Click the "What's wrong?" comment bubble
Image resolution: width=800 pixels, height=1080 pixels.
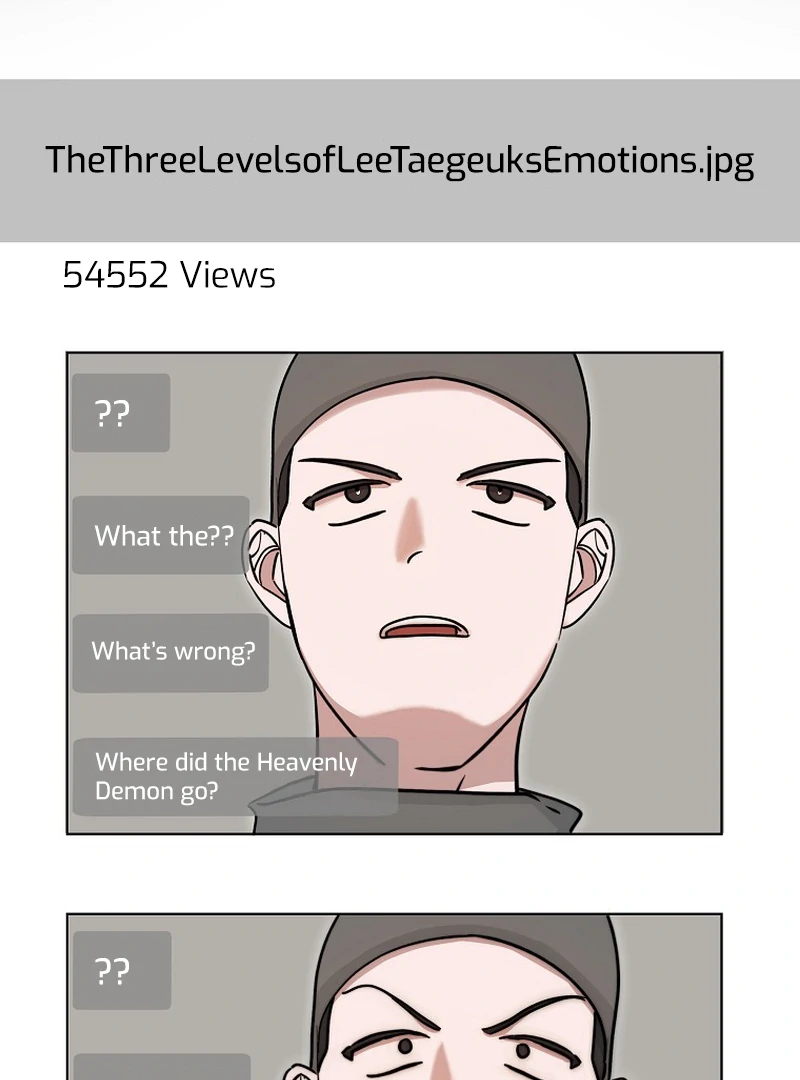[170, 652]
